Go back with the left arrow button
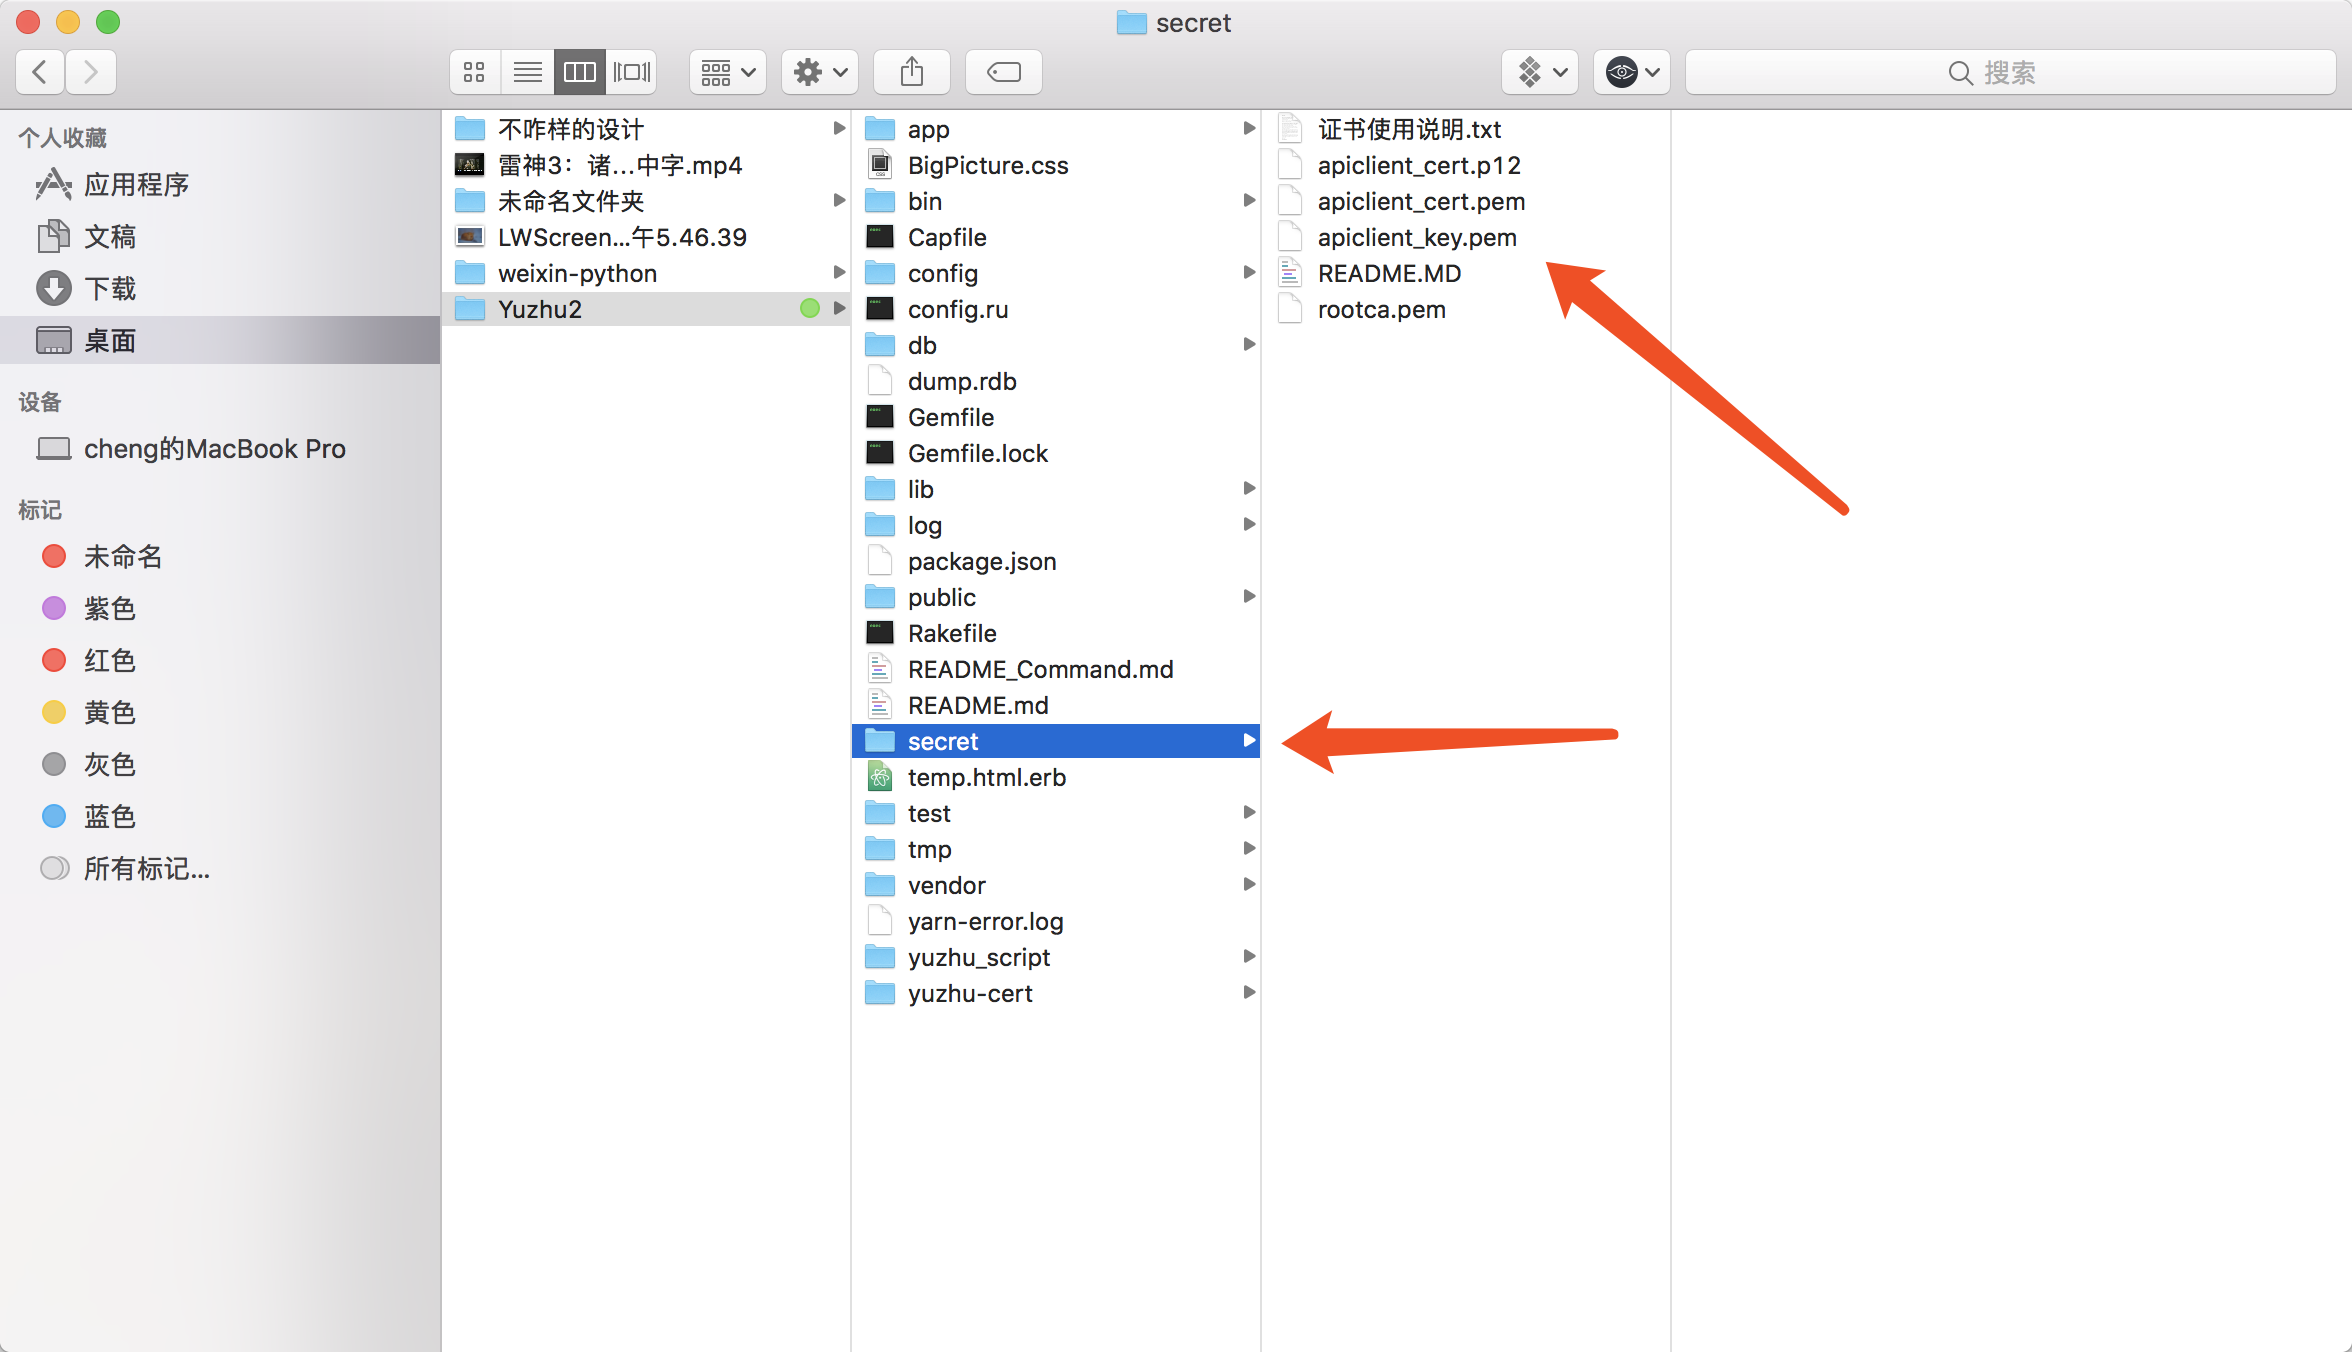Image resolution: width=2352 pixels, height=1352 pixels. [40, 72]
